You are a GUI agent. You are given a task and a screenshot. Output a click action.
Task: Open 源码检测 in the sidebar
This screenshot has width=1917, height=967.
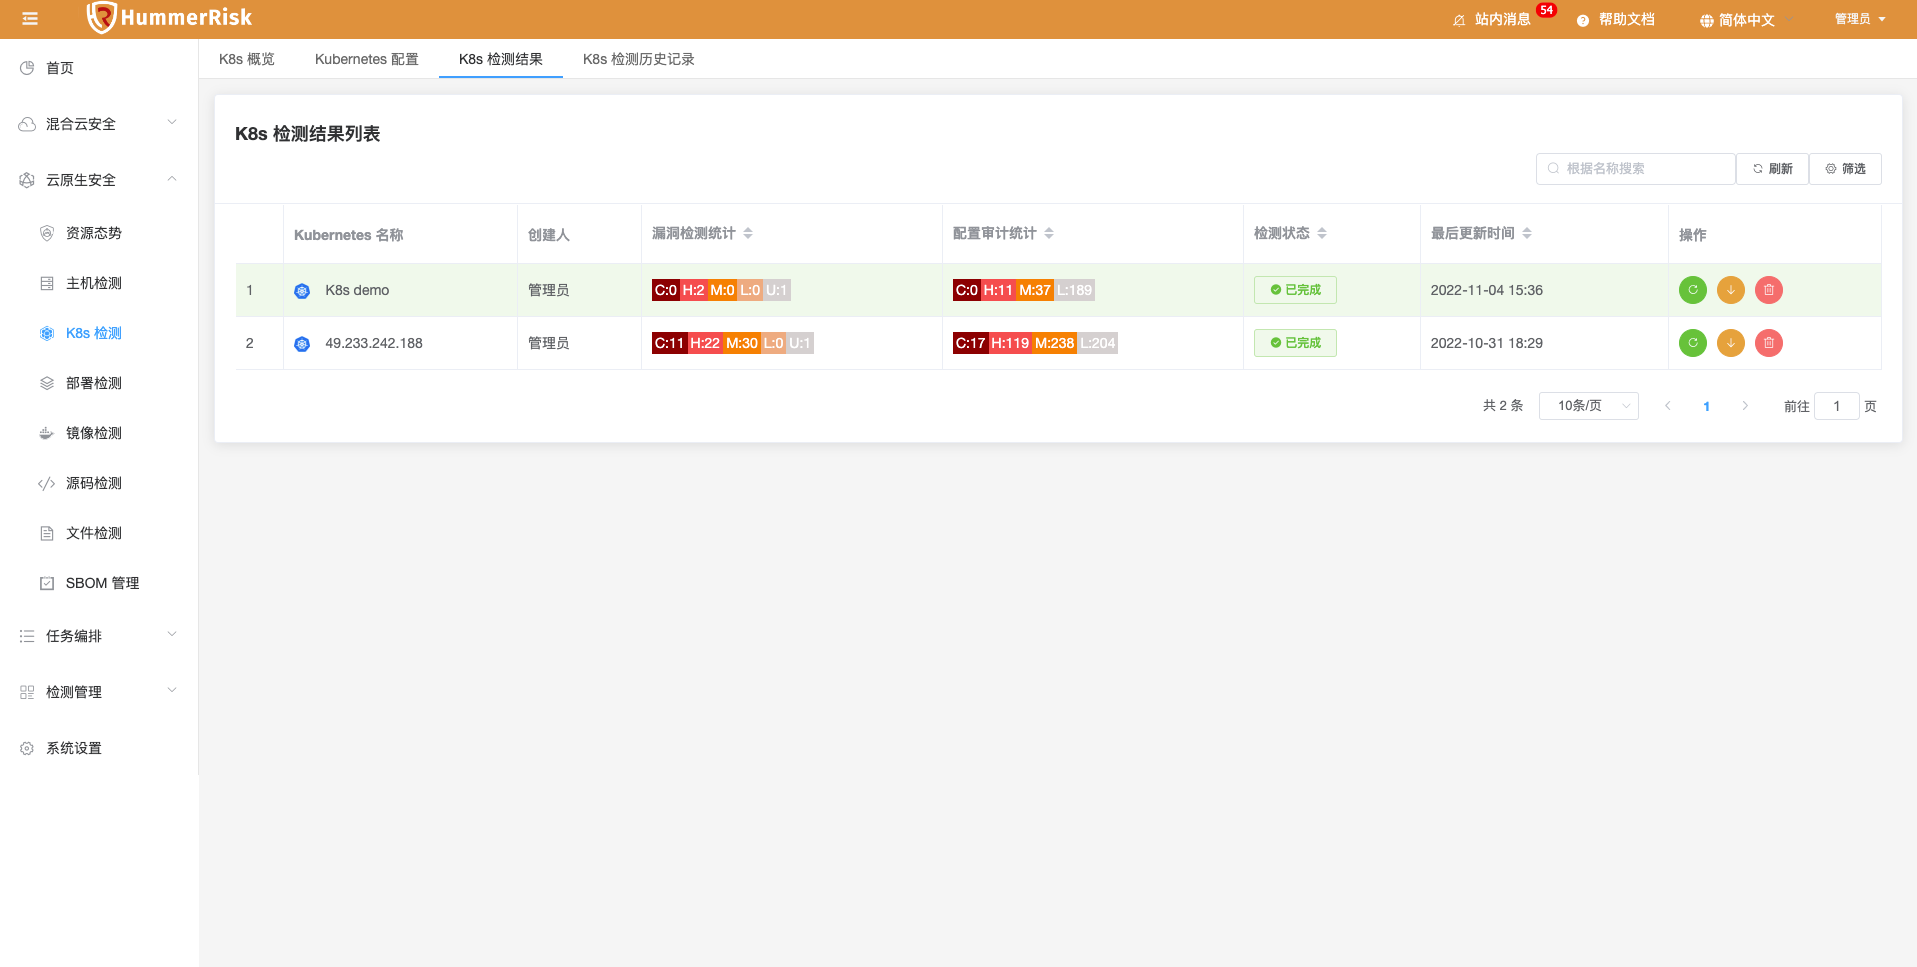click(x=93, y=483)
